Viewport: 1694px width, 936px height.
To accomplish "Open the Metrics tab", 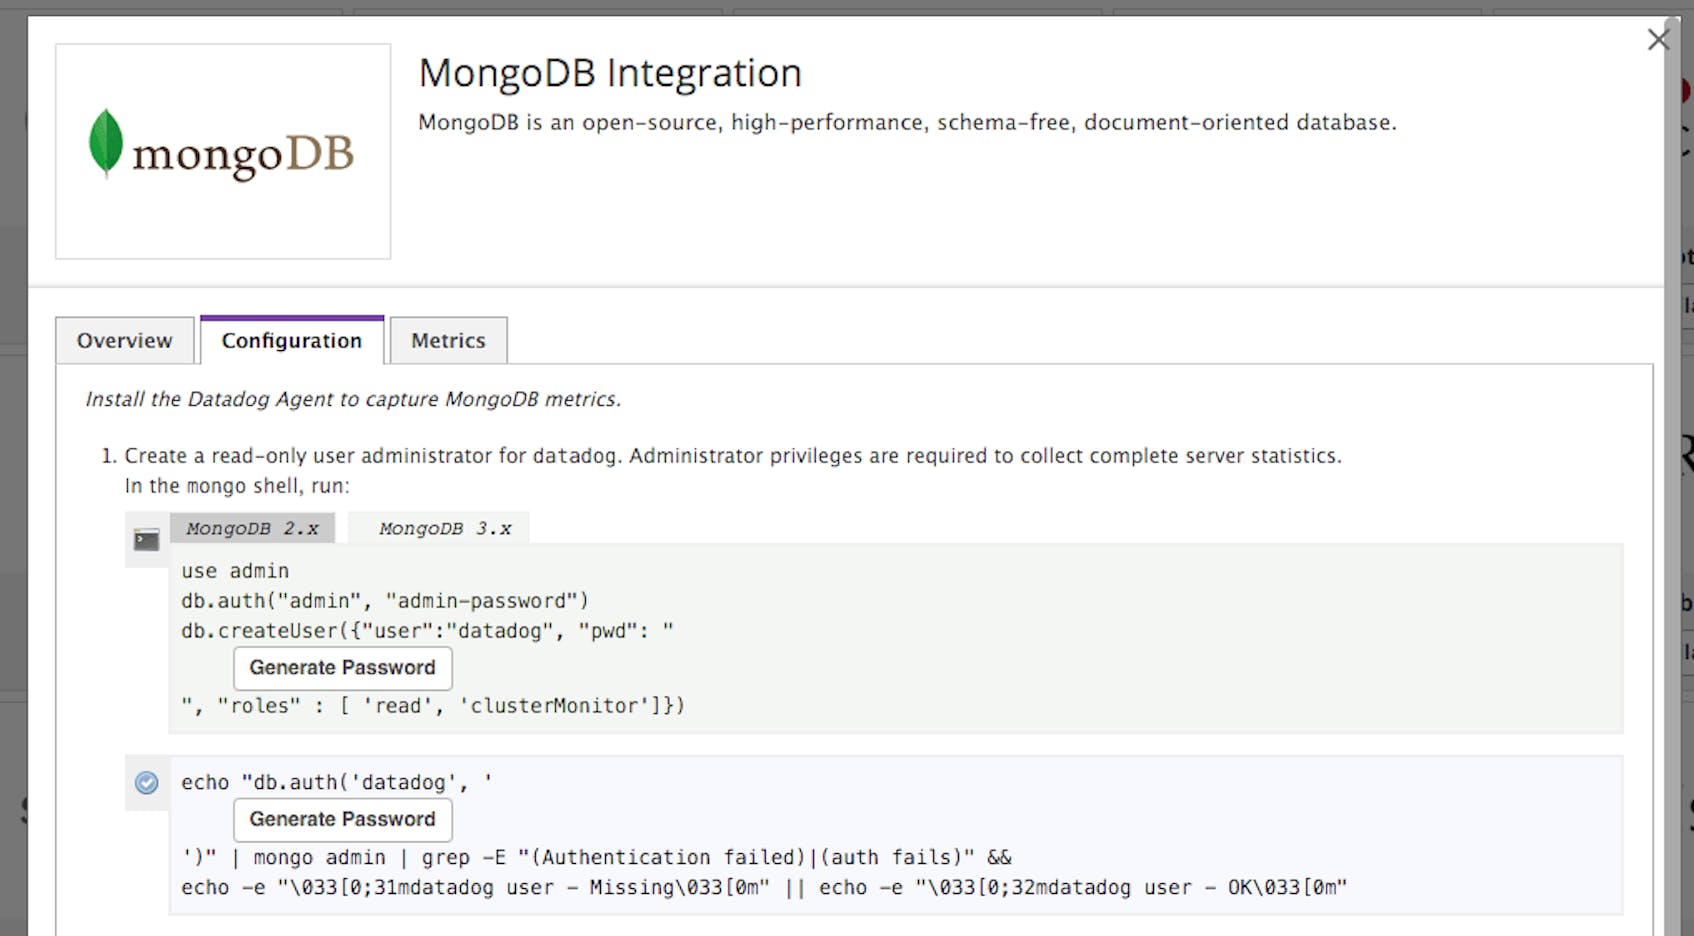I will 448,340.
